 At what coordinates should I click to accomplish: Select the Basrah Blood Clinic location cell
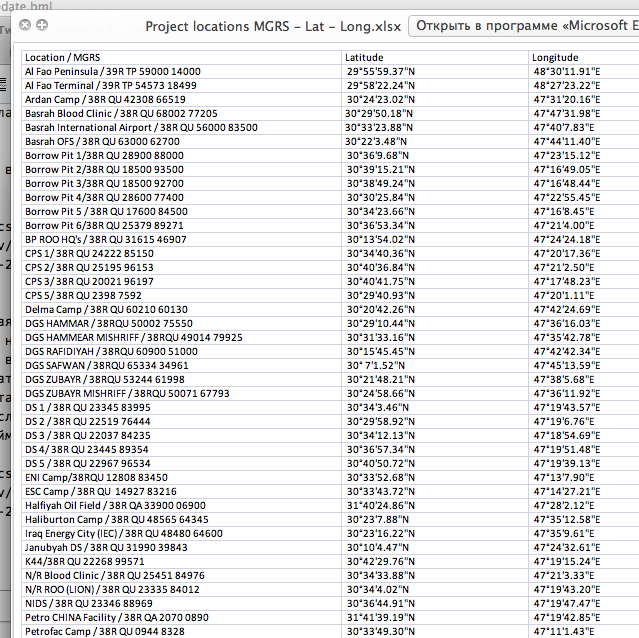(x=181, y=114)
